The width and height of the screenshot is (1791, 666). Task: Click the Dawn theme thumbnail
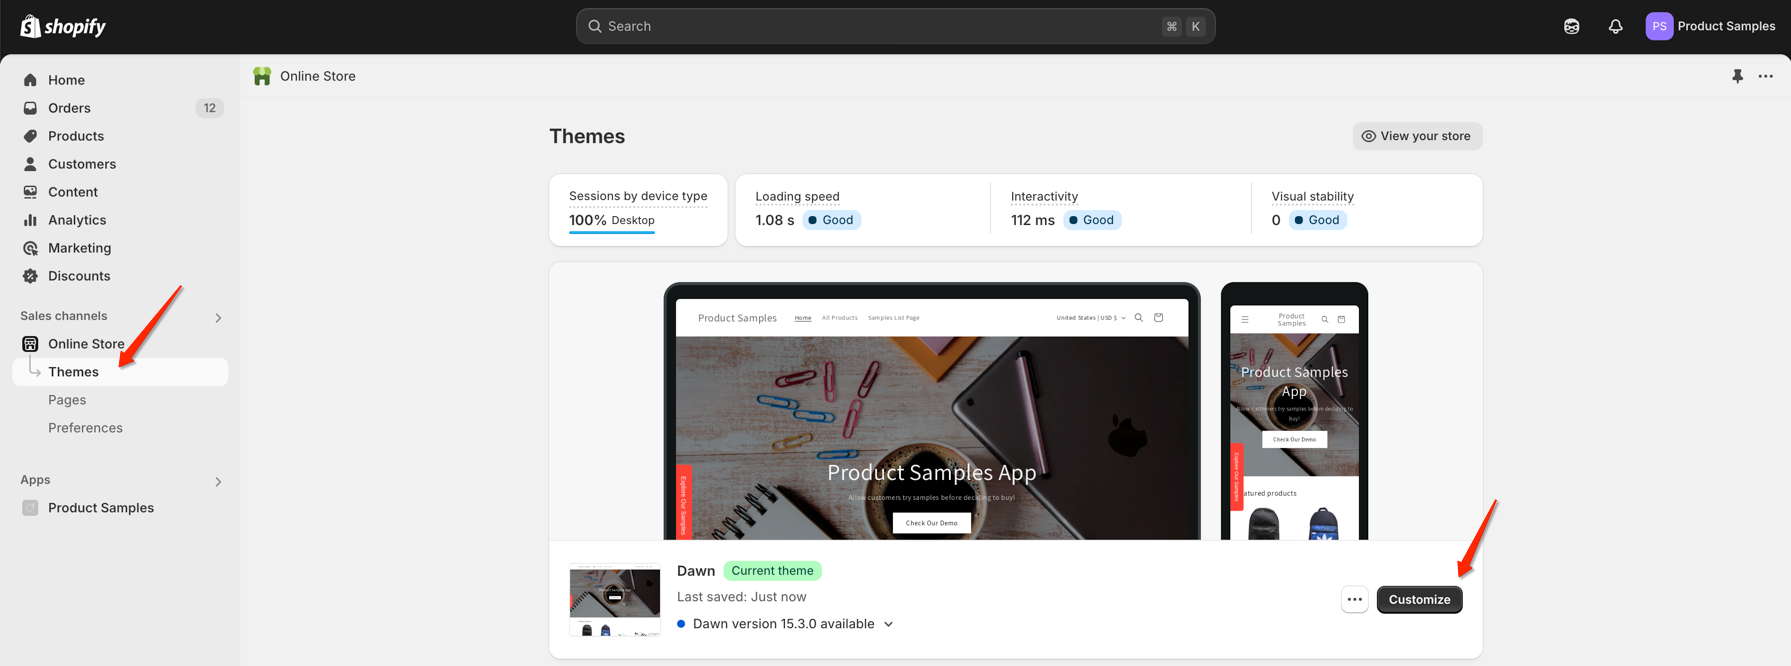(x=615, y=600)
